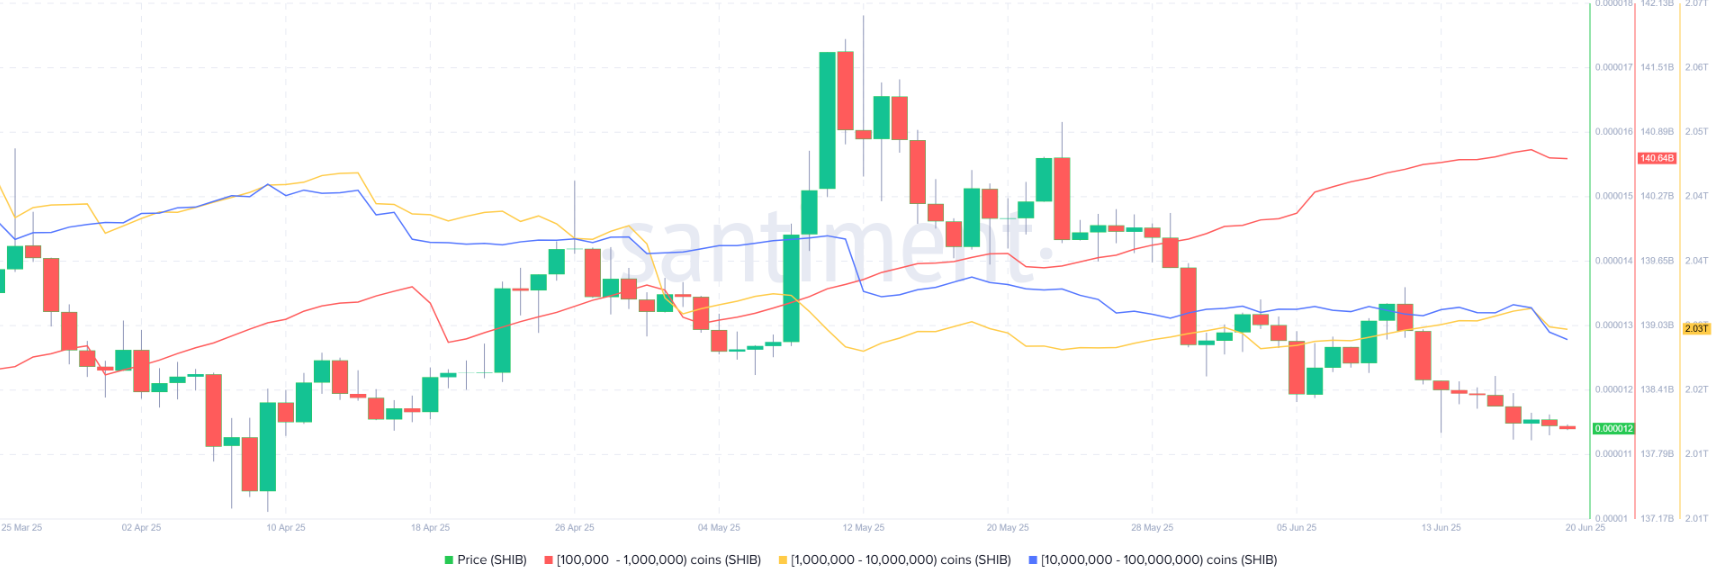The height and width of the screenshot is (580, 1721).
Task: Click the 141.51B axis label
Action: pos(1656,67)
